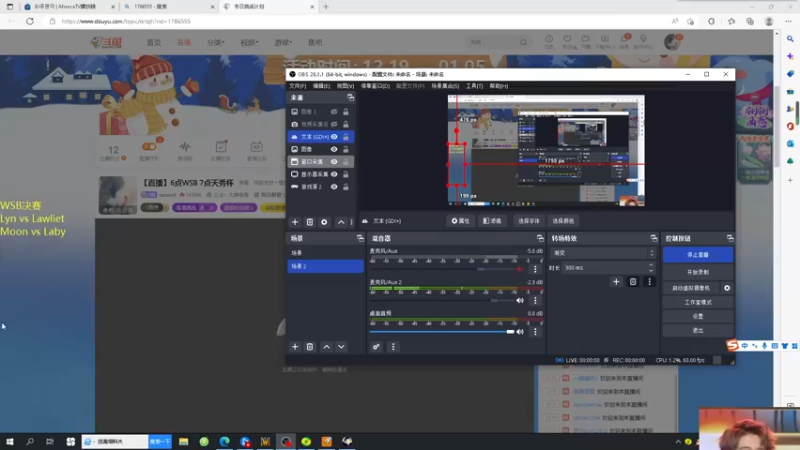Open the douyu 分类 navigation dropdown
Viewport: 800px width, 450px height.
pos(215,42)
